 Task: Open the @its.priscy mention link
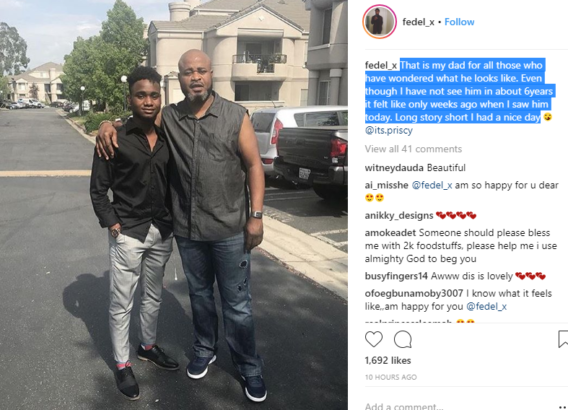[389, 130]
